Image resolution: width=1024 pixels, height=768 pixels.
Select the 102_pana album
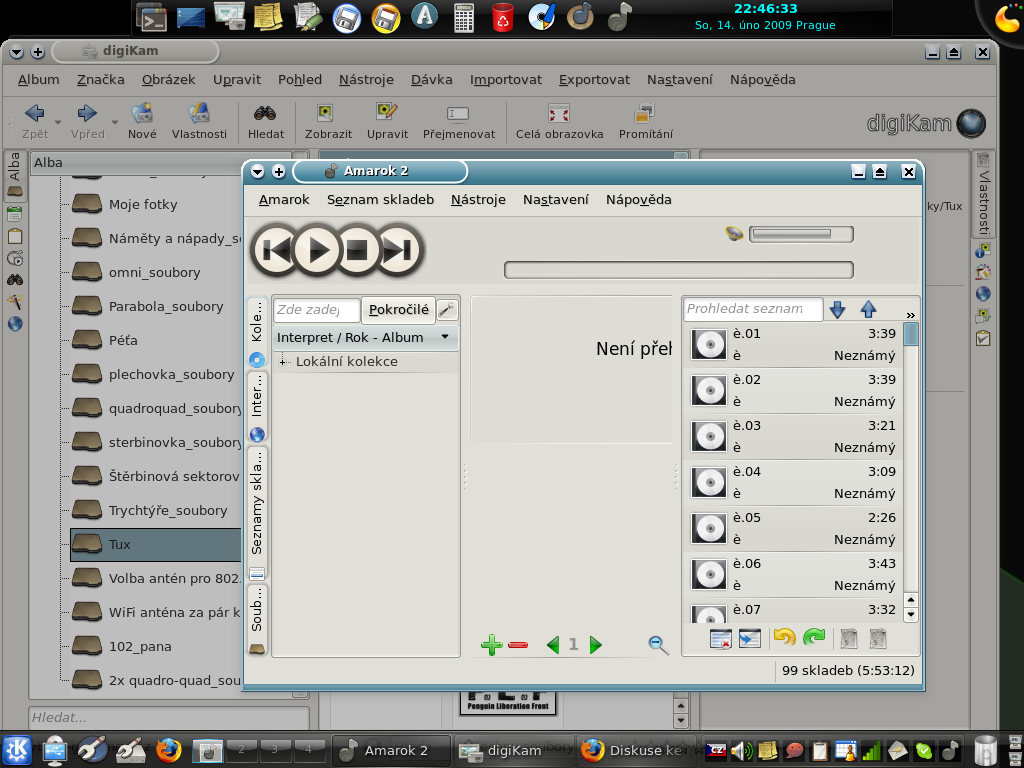pyautogui.click(x=140, y=647)
